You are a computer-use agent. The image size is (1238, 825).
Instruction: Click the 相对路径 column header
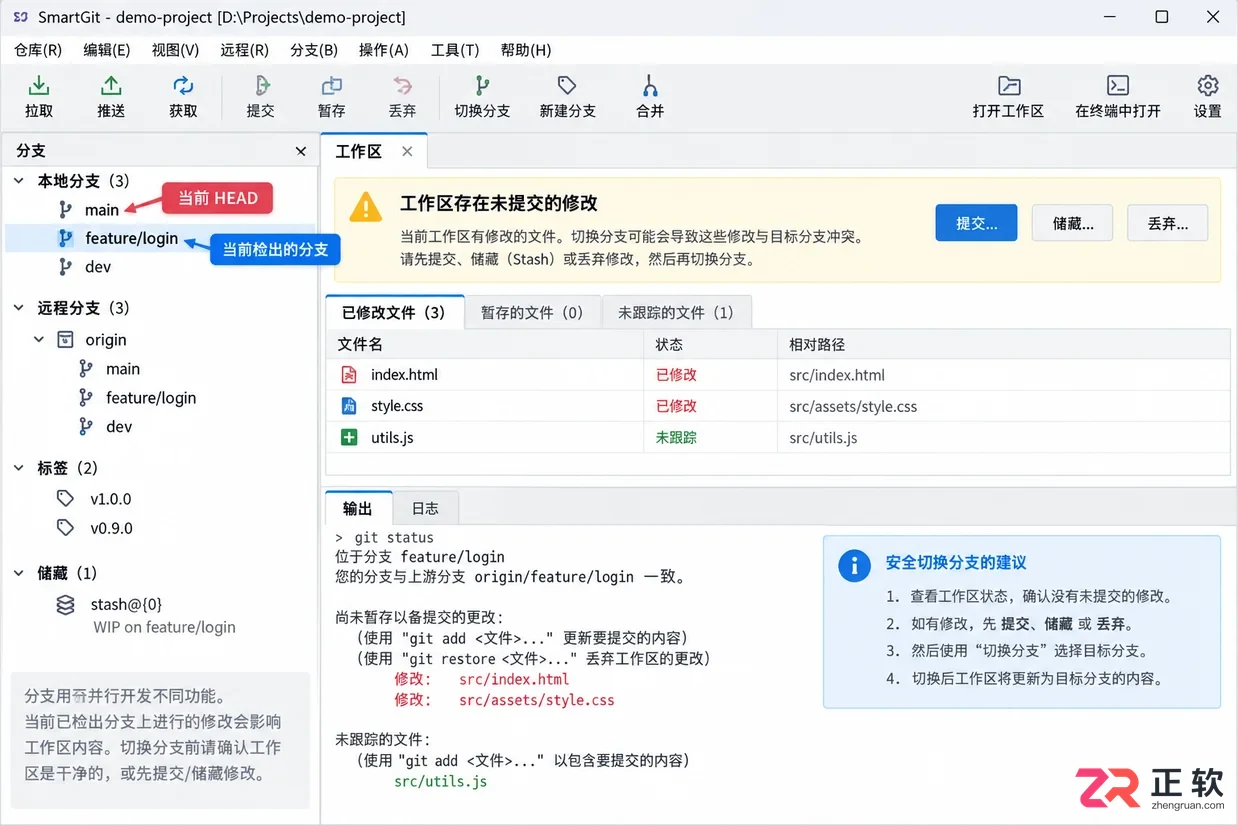pos(1003,344)
